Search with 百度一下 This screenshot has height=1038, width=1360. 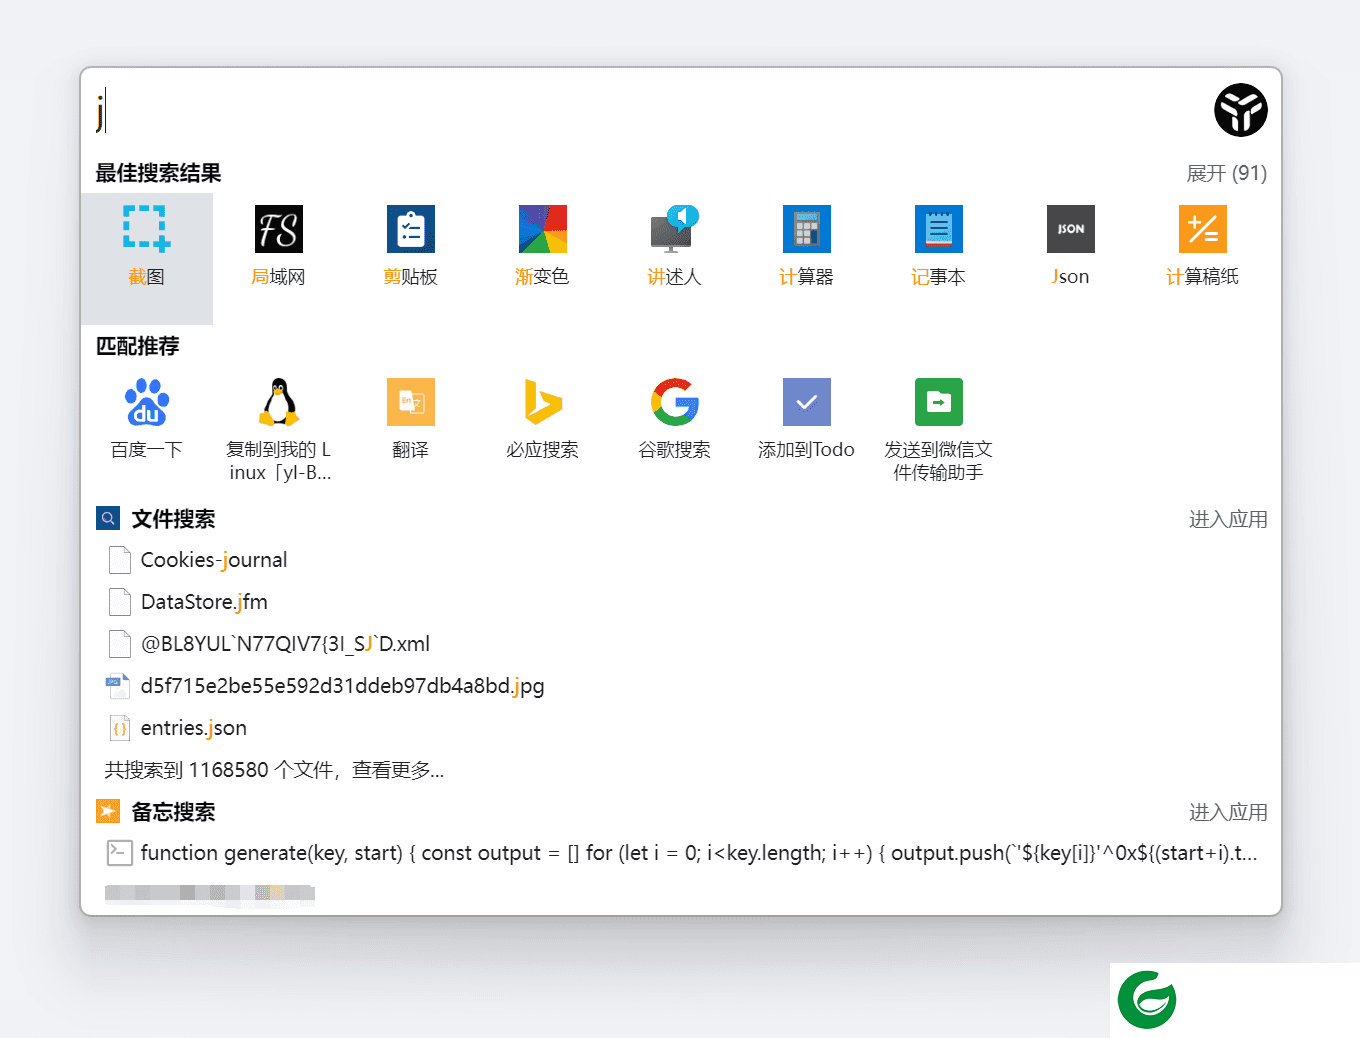click(x=146, y=420)
